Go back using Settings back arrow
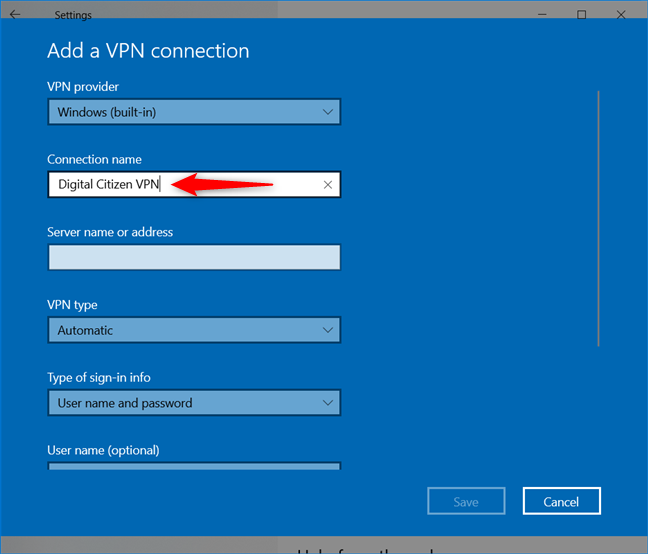This screenshot has width=648, height=554. (15, 14)
